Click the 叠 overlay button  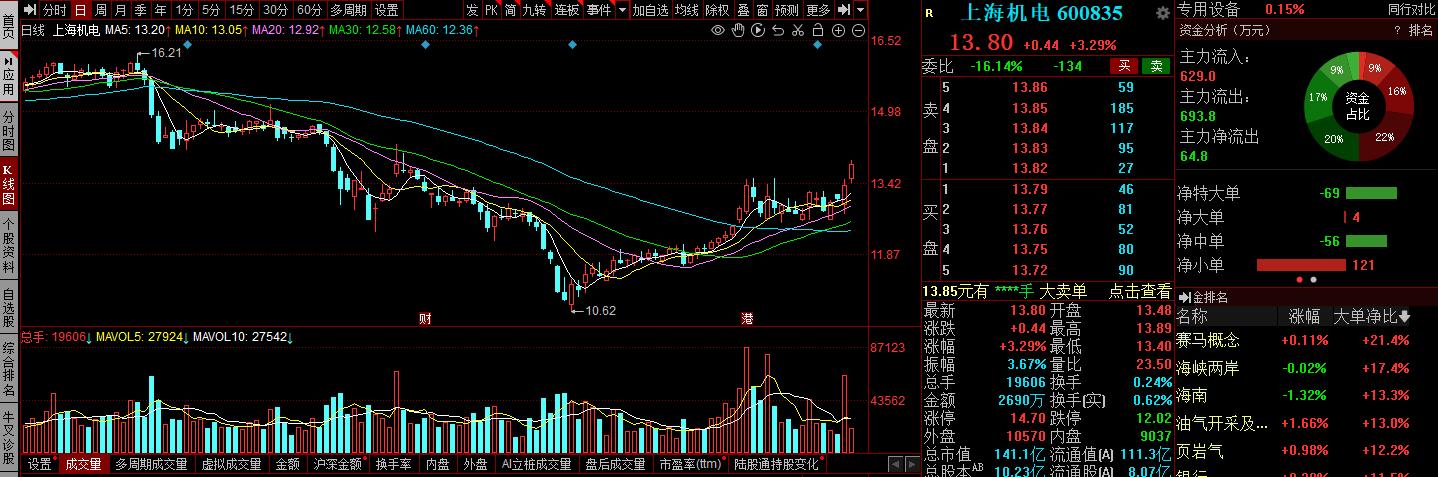(743, 10)
